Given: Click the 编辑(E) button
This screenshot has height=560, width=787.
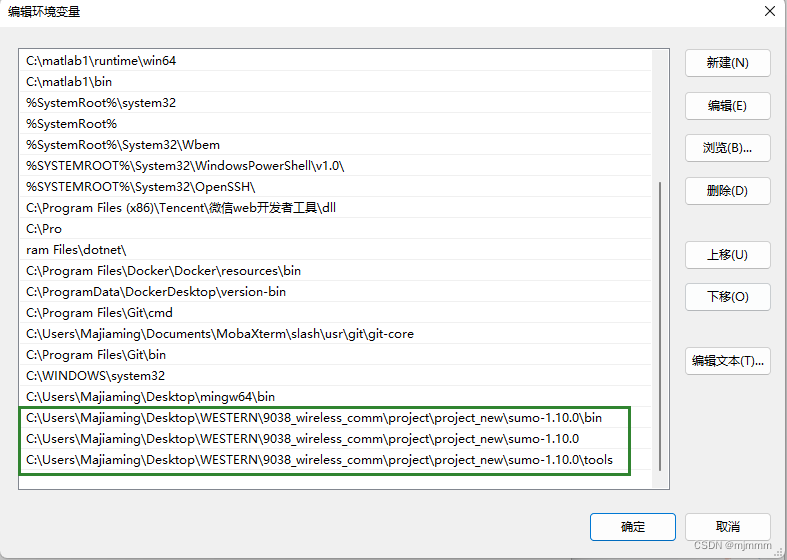Looking at the screenshot, I should (727, 106).
